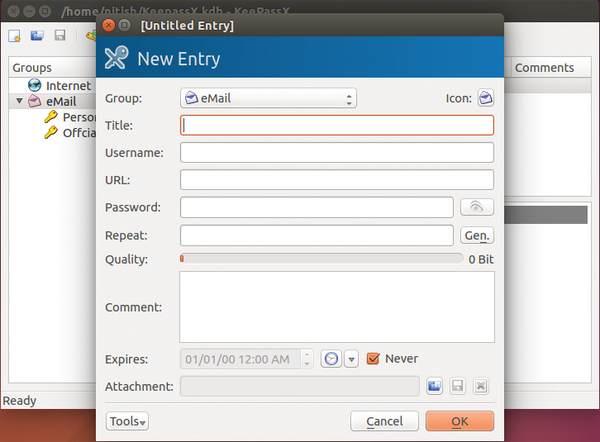This screenshot has width=600, height=442.
Task: Click the entry icon chooser button
Action: click(485, 98)
